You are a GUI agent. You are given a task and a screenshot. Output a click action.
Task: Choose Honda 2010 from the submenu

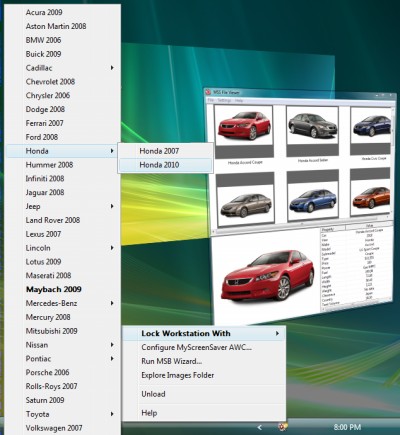coord(165,165)
